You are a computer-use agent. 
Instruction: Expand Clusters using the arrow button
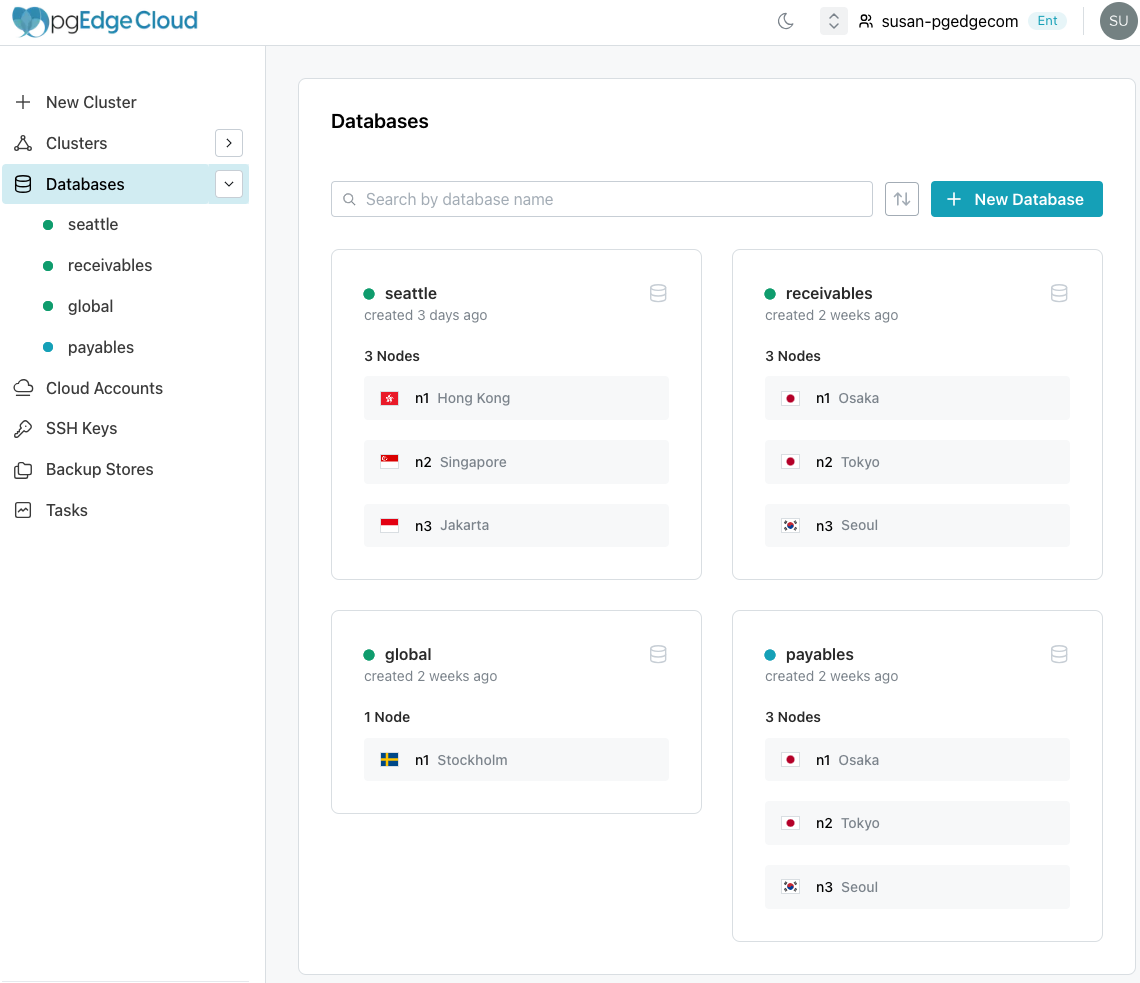pos(228,143)
